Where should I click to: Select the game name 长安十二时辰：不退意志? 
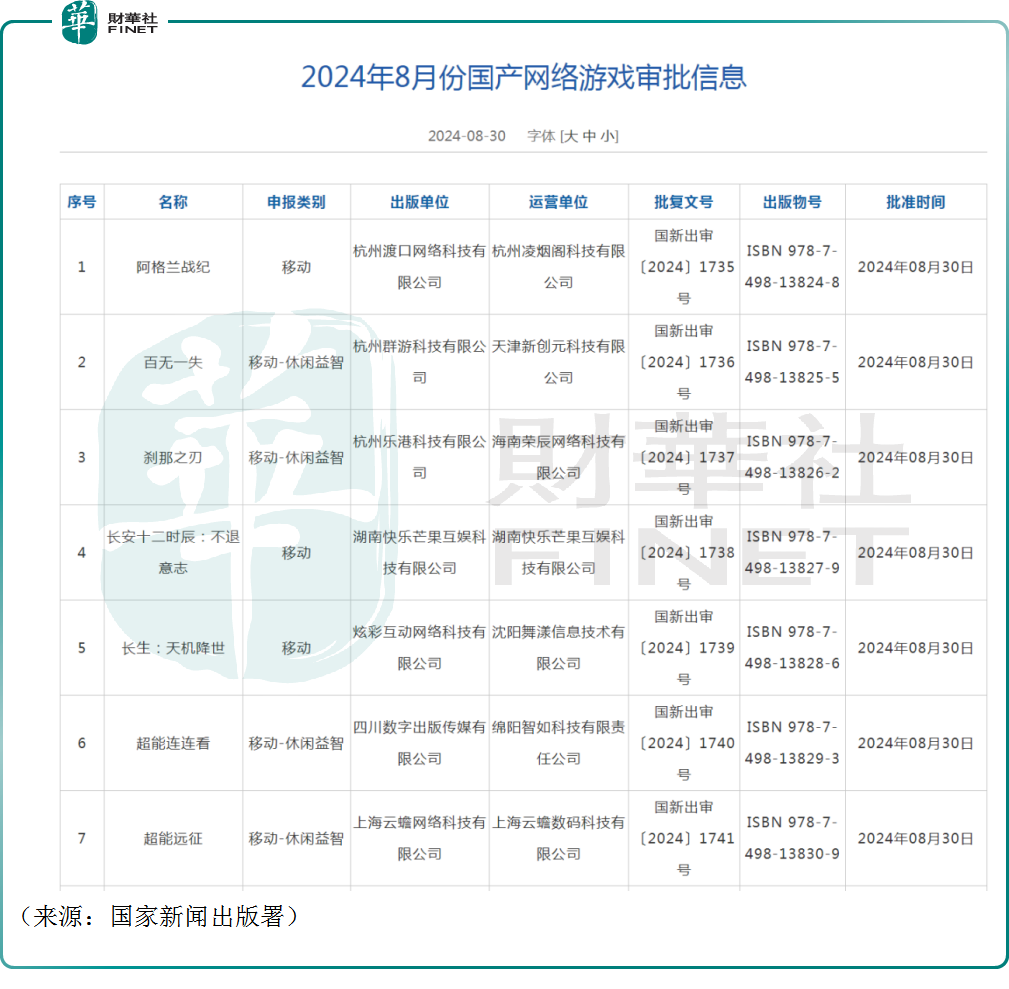[x=173, y=553]
